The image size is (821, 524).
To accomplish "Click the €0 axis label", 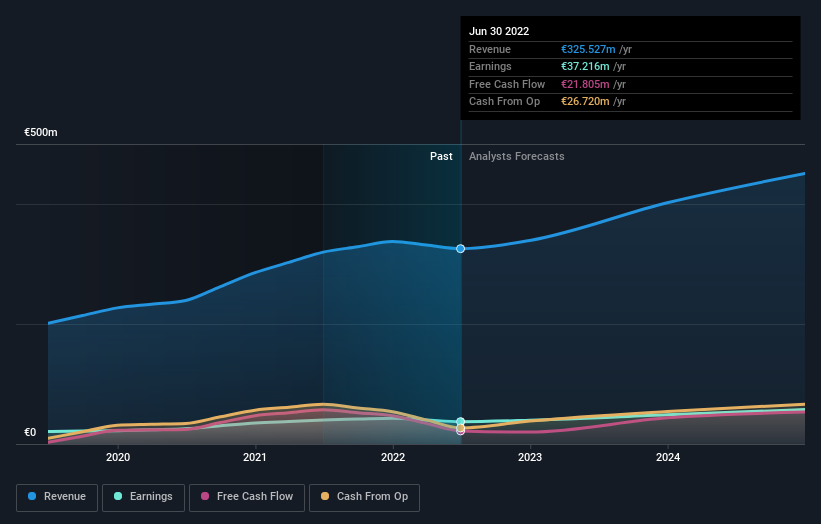I will (30, 432).
